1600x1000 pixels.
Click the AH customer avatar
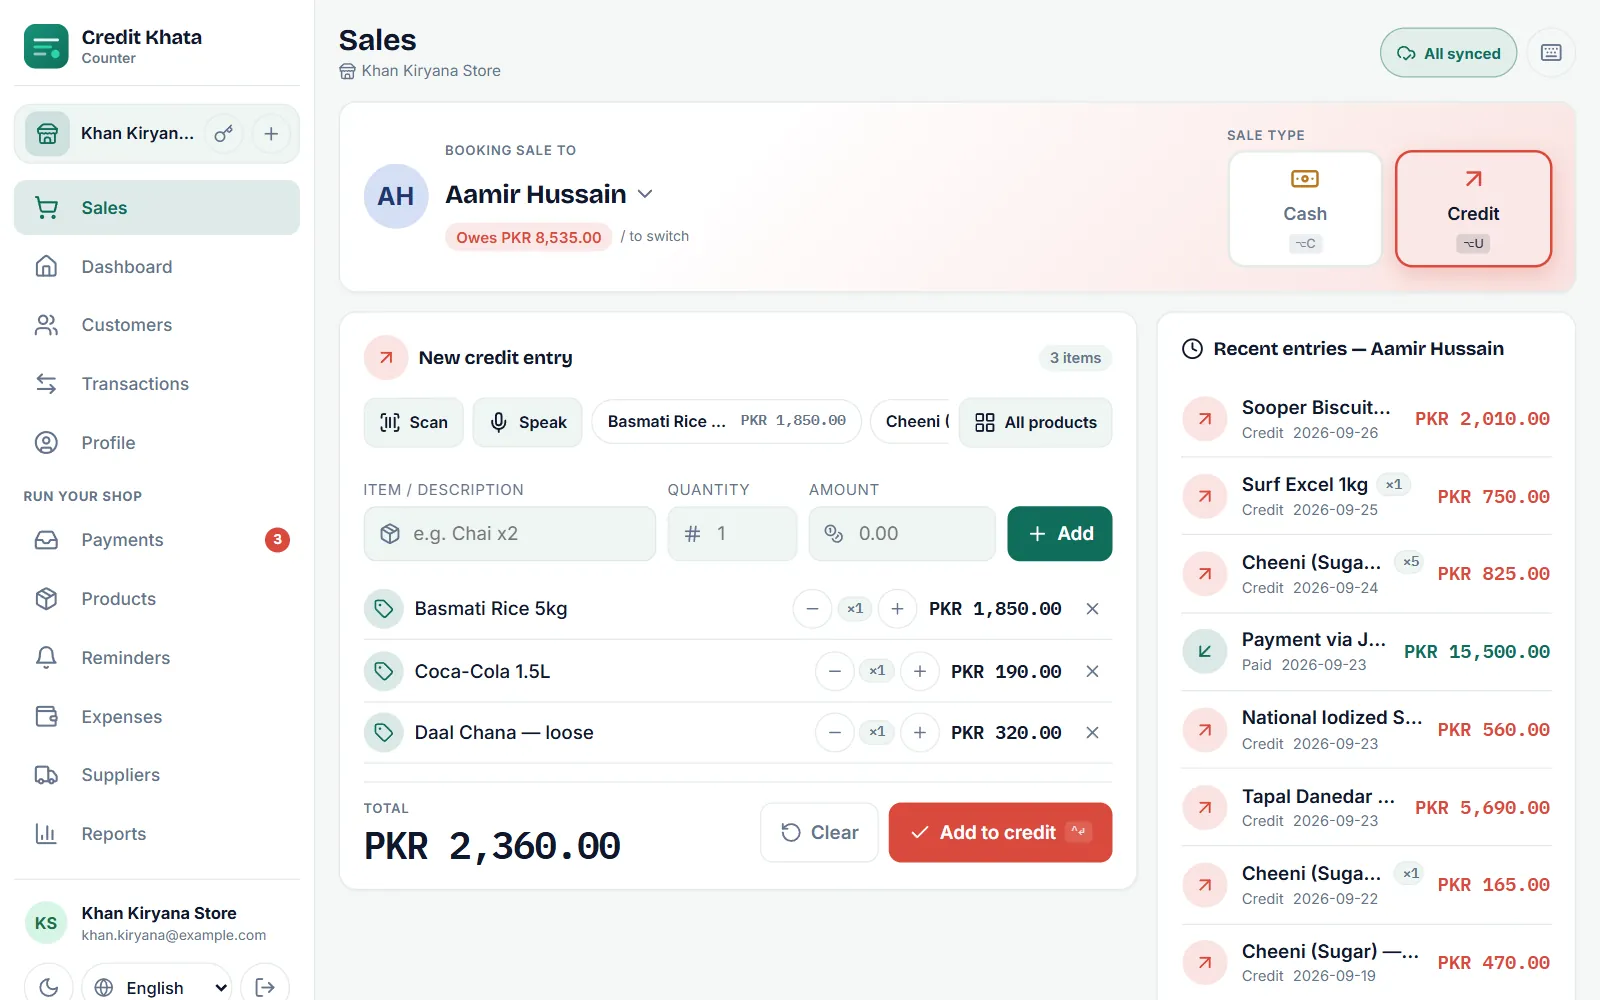pyautogui.click(x=396, y=196)
